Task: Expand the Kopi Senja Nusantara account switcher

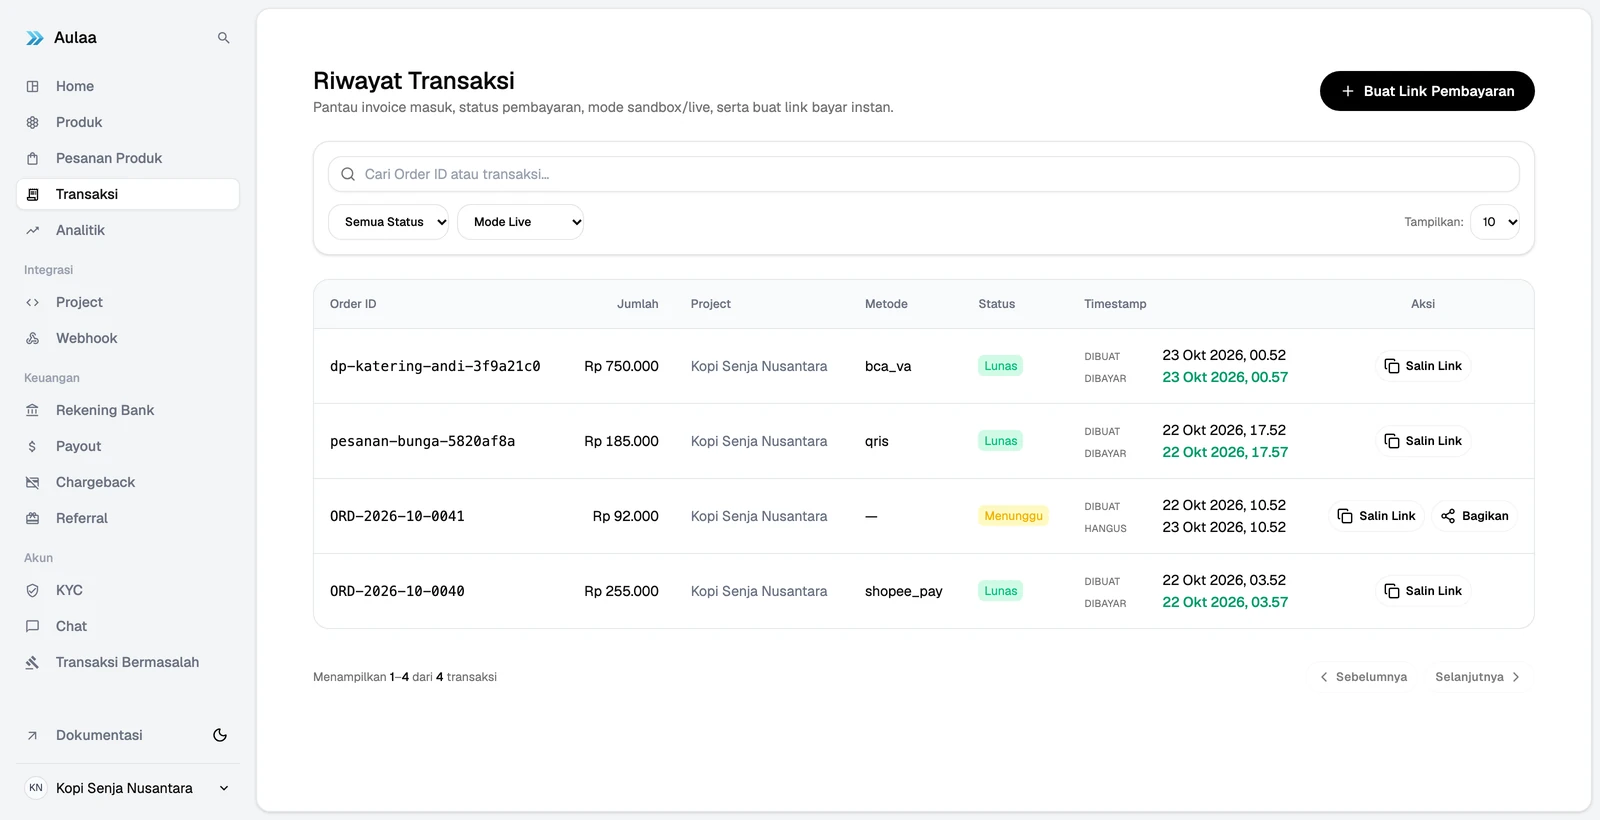Action: pyautogui.click(x=128, y=788)
